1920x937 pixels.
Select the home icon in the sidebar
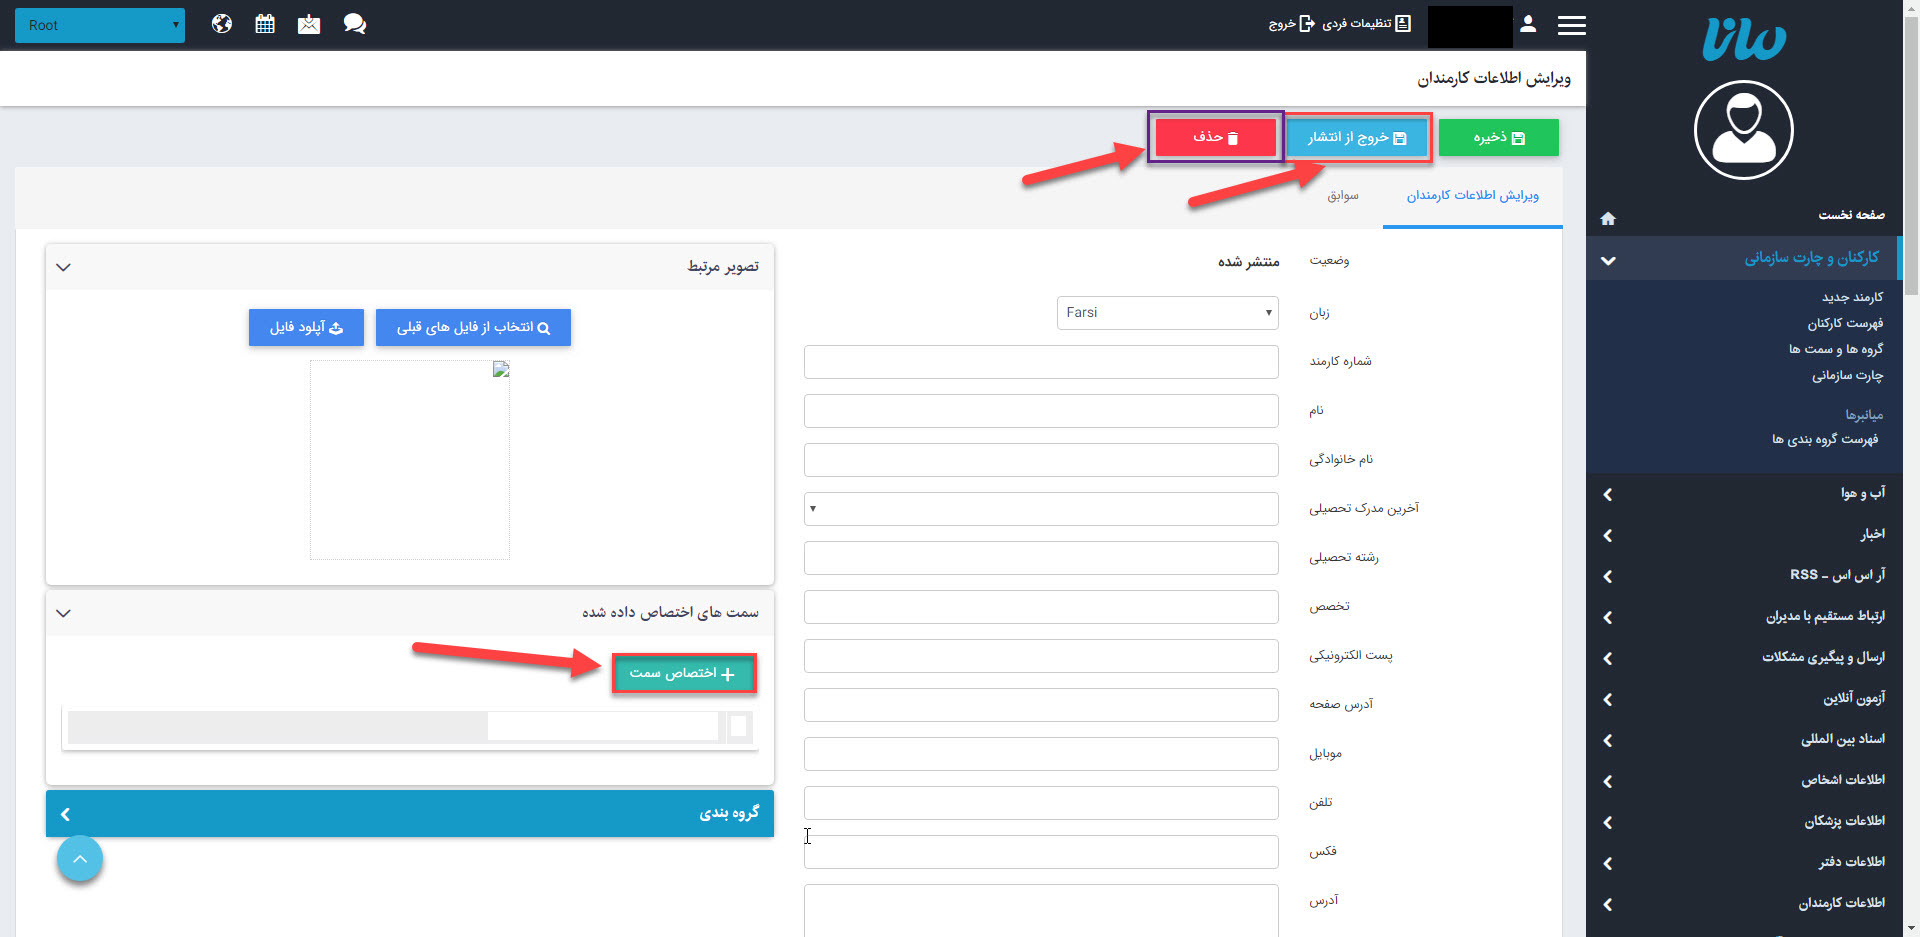tap(1608, 218)
